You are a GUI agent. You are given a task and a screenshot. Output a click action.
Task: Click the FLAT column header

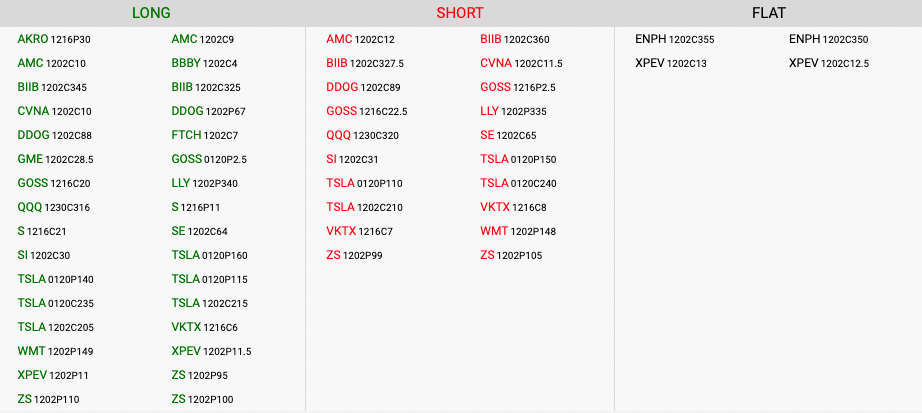(x=768, y=13)
